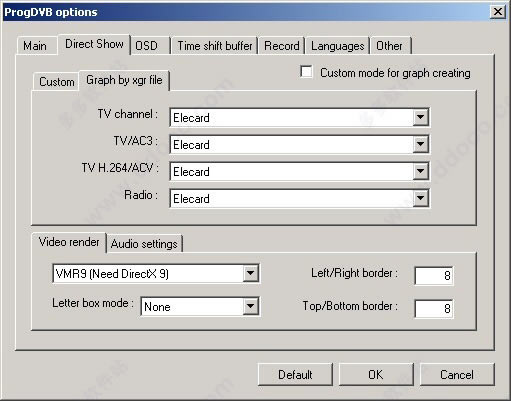This screenshot has height=401, width=511.
Task: Go to Time shift buffer tab
Action: point(215,46)
